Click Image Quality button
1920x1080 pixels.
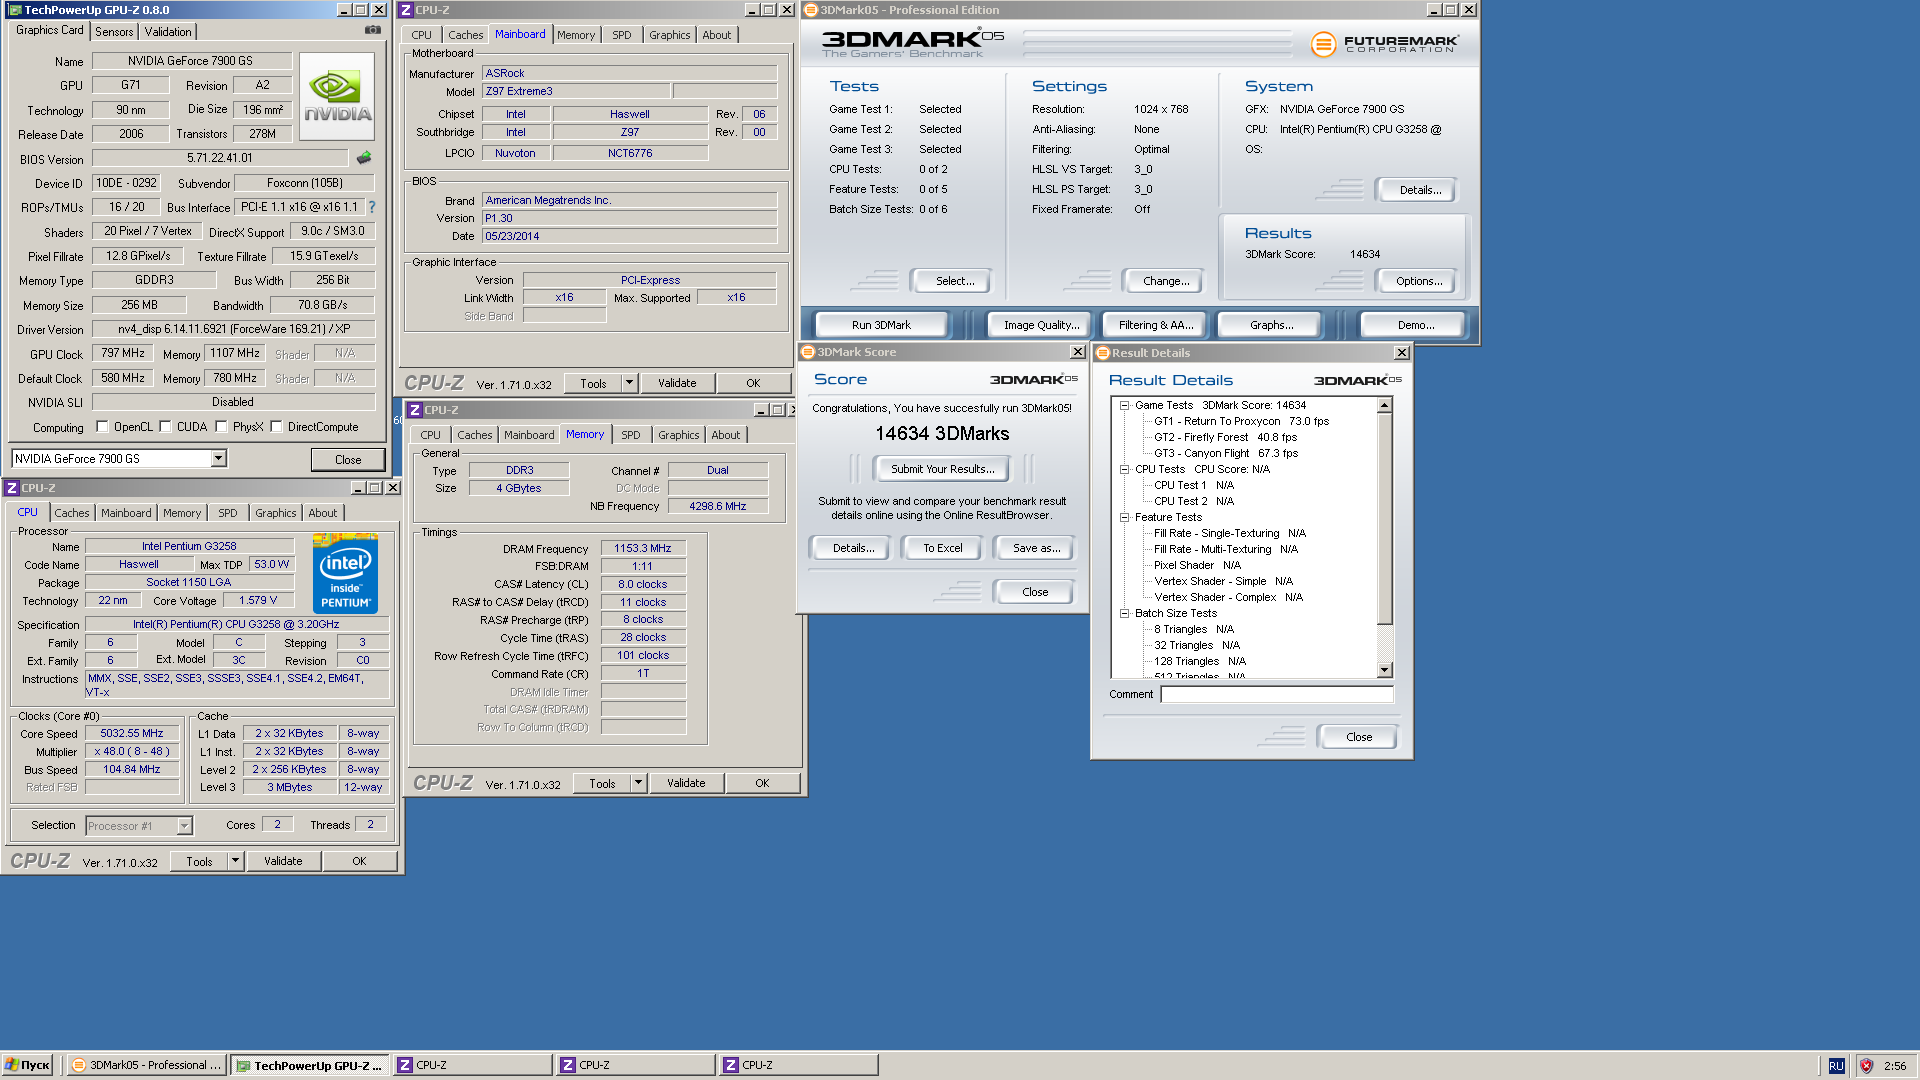point(1041,325)
